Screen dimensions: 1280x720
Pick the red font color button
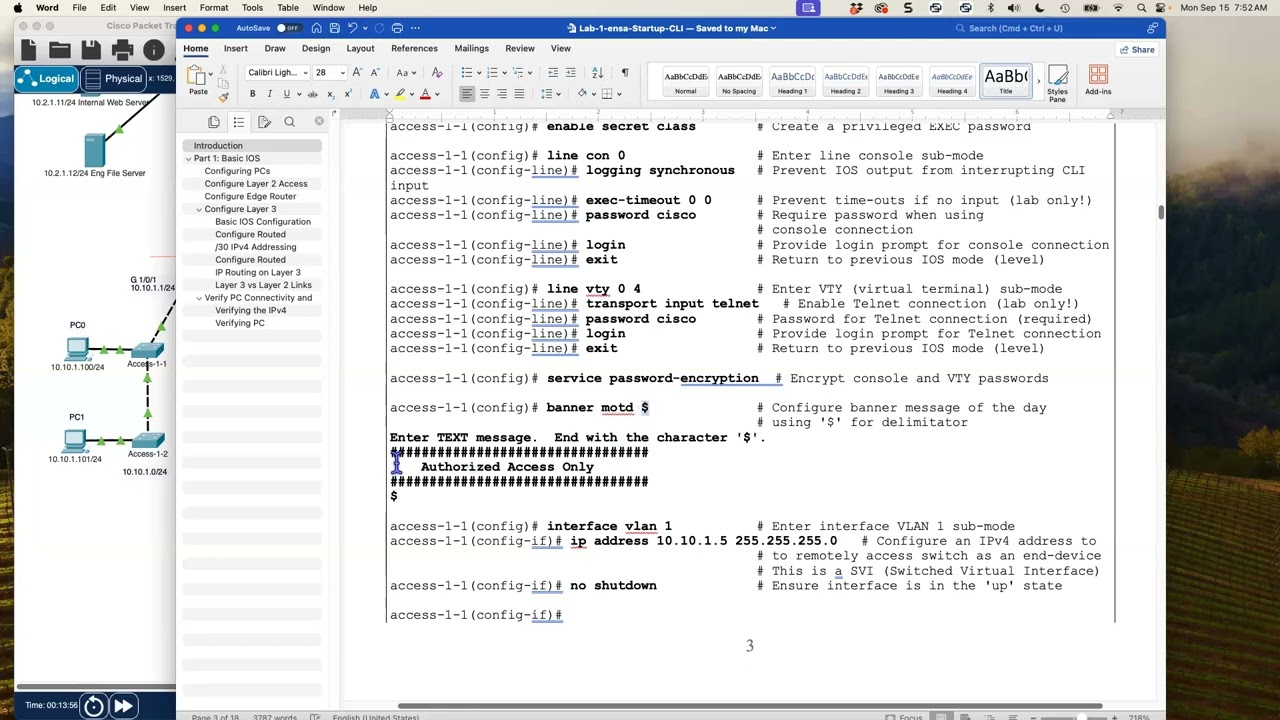(x=425, y=94)
